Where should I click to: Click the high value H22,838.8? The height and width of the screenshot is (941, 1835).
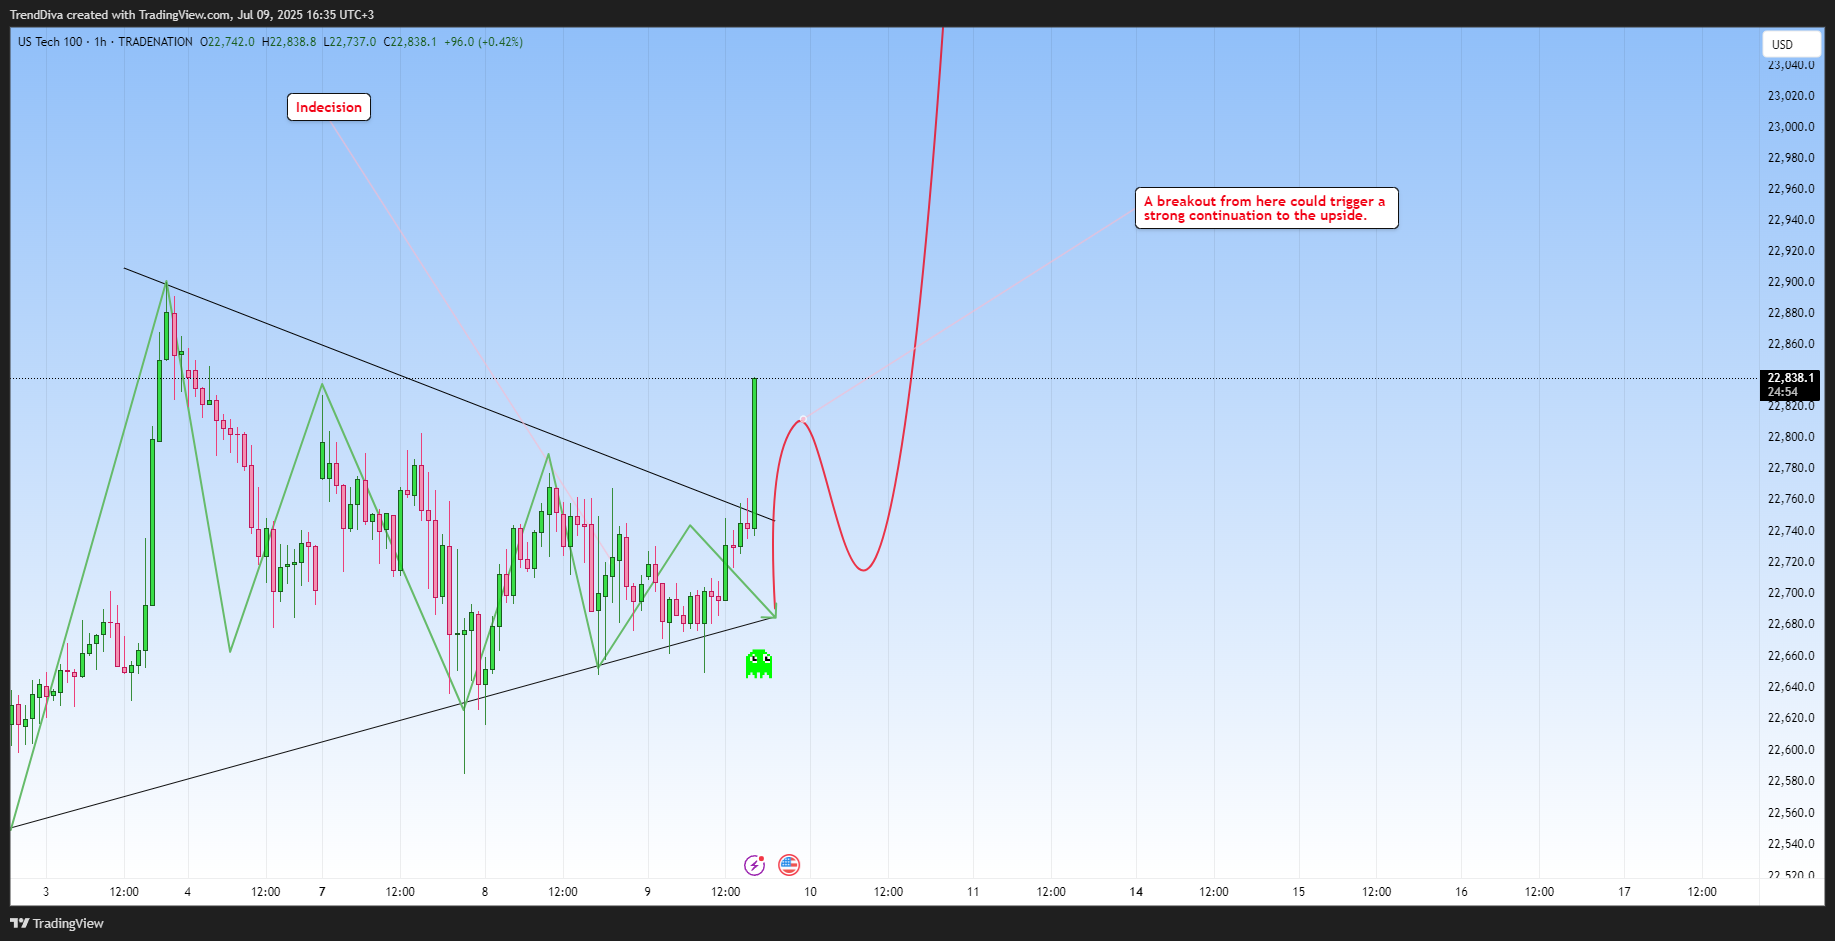289,42
